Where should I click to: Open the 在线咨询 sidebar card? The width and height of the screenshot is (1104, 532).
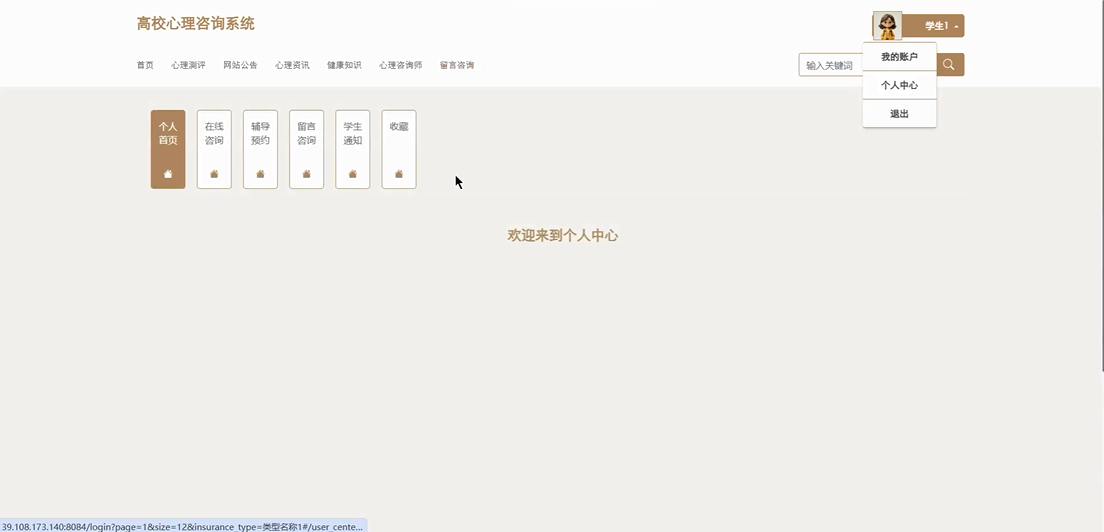coord(214,134)
